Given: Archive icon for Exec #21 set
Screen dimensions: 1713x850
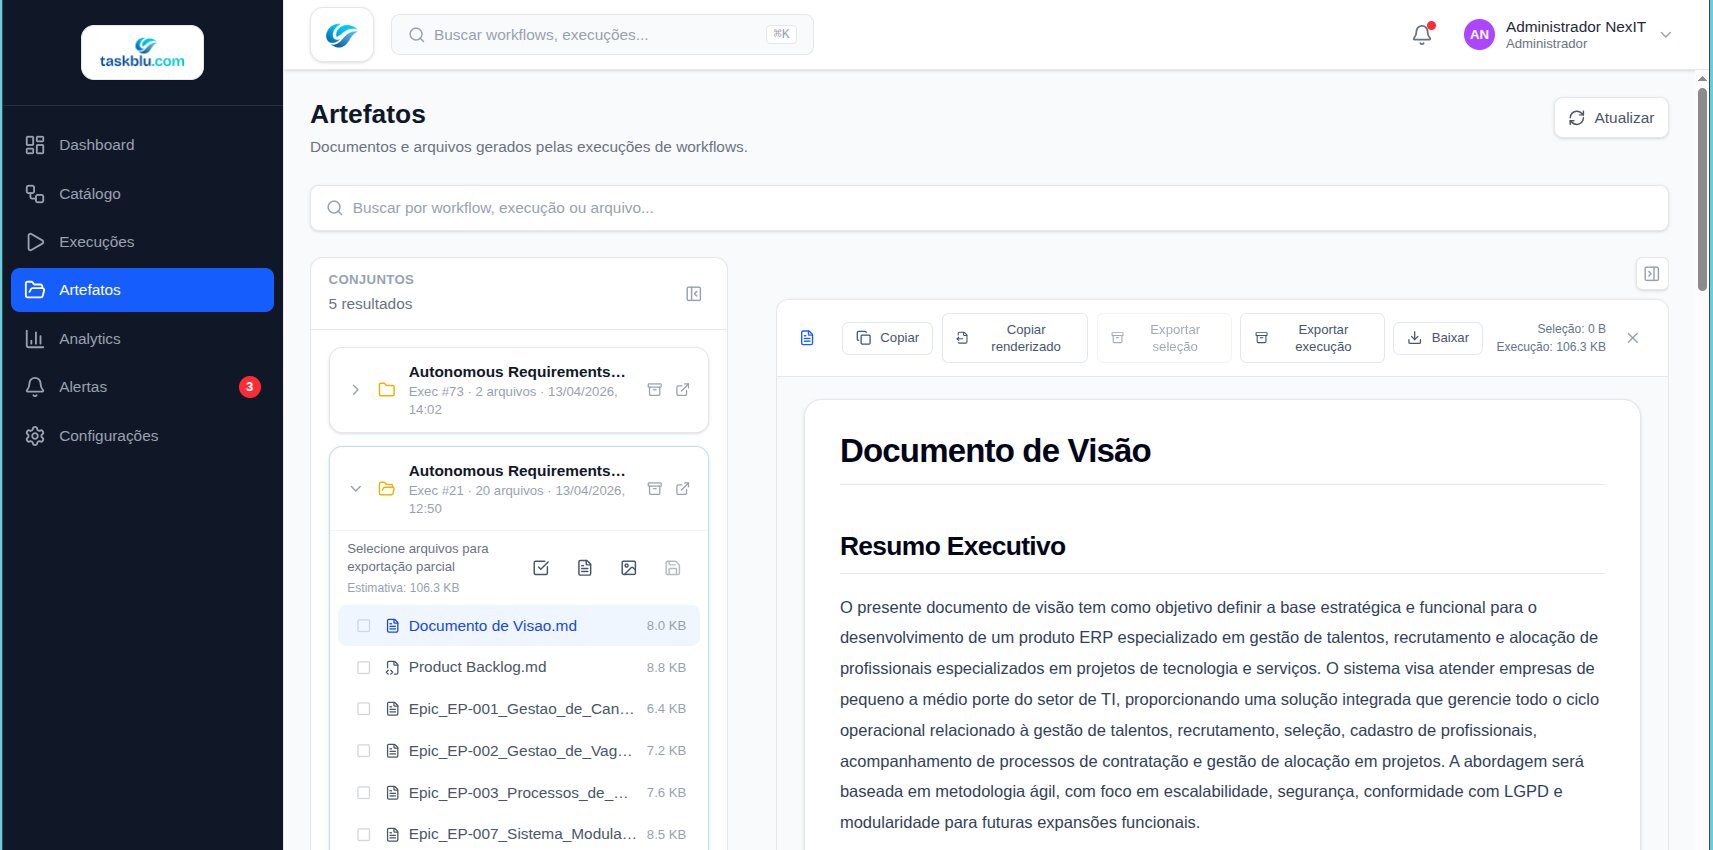Looking at the screenshot, I should (655, 489).
